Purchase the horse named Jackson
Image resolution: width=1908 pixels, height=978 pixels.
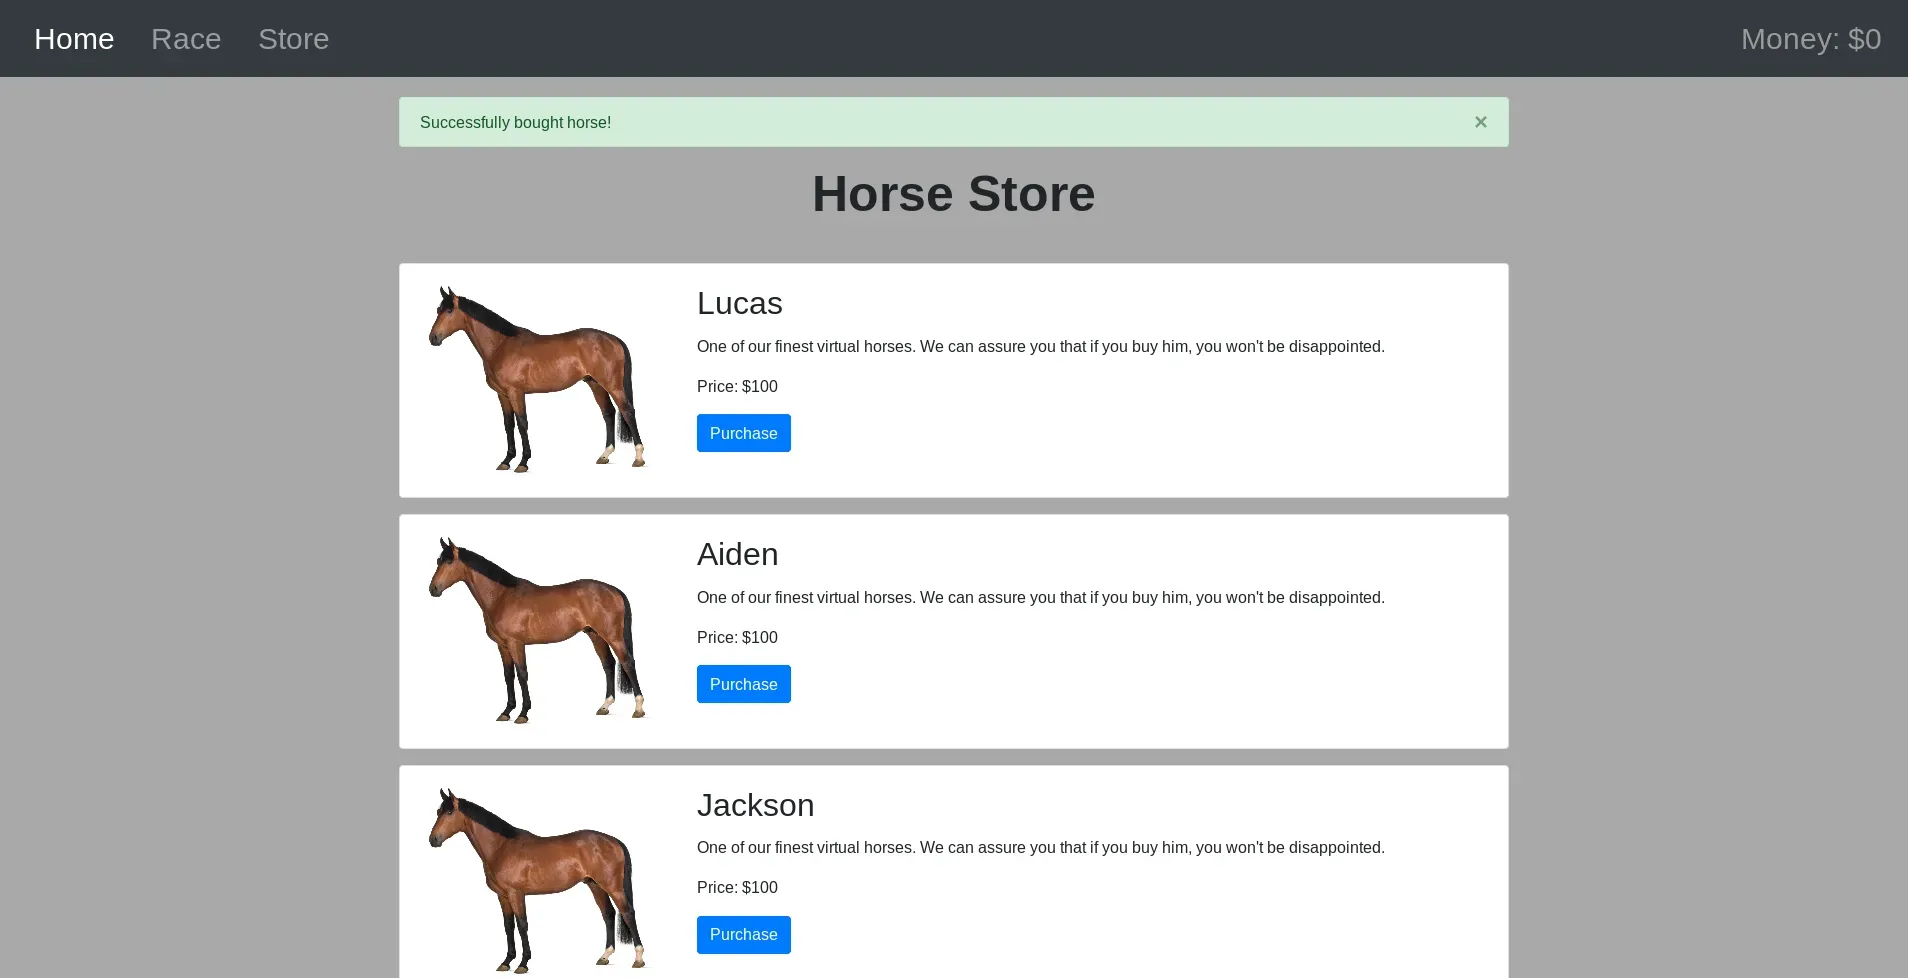tap(743, 935)
